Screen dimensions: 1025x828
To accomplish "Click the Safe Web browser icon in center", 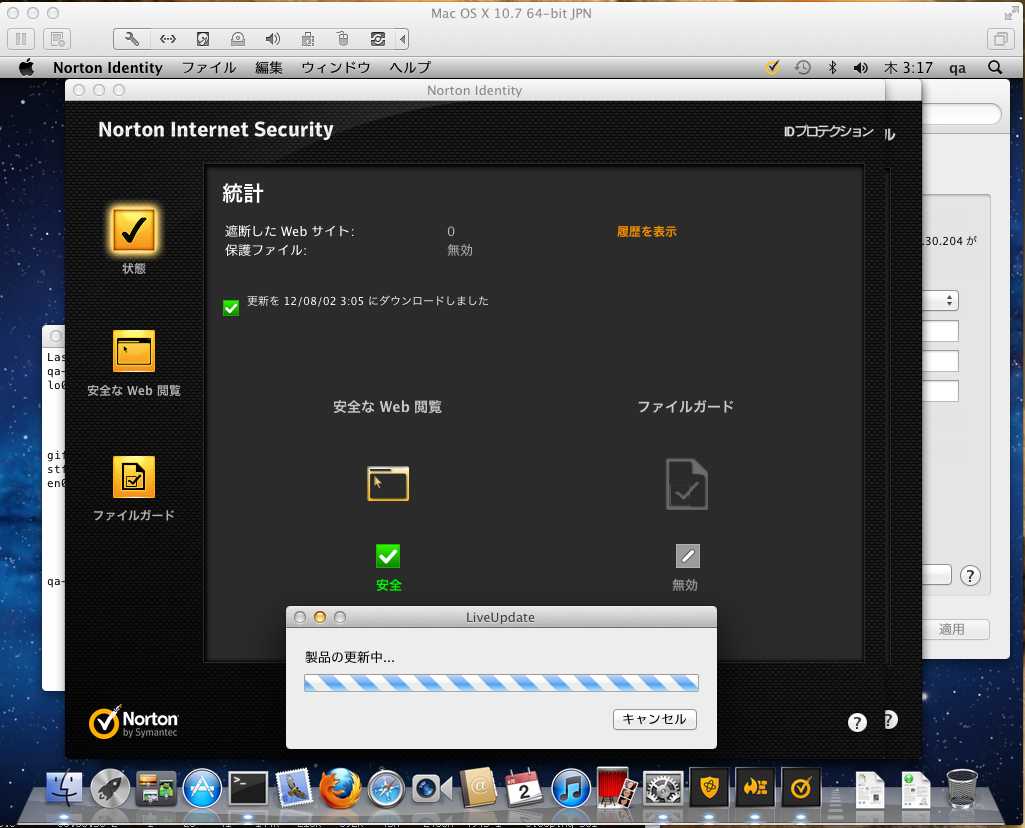I will [x=388, y=483].
